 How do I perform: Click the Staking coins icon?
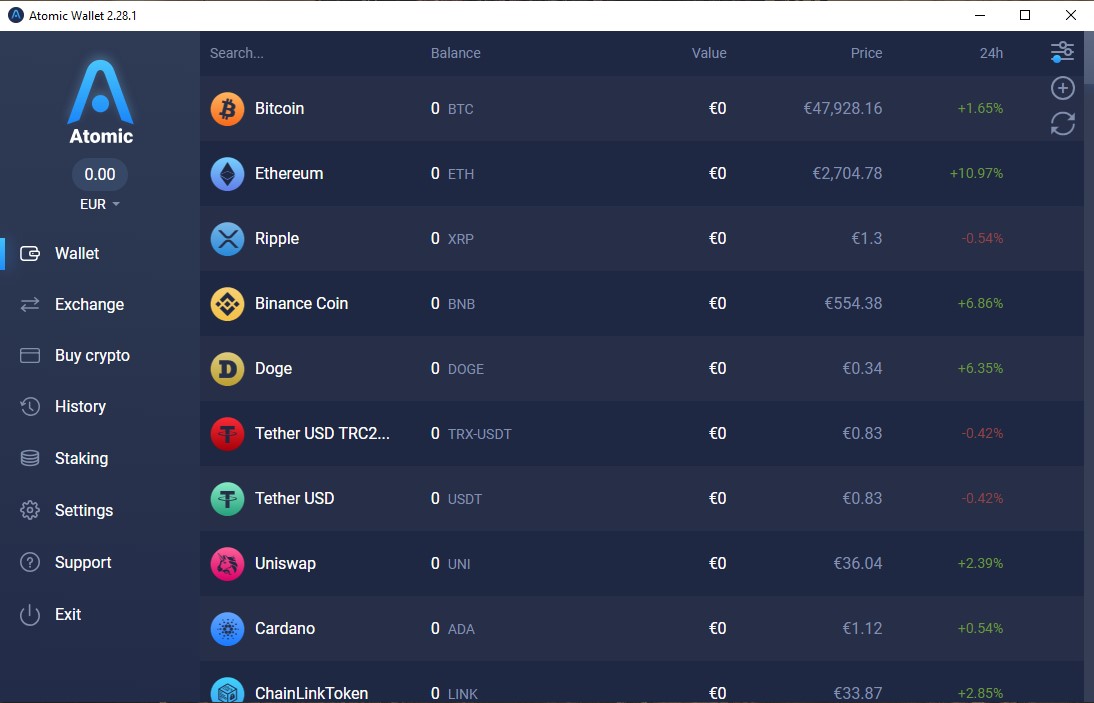pyautogui.click(x=30, y=458)
